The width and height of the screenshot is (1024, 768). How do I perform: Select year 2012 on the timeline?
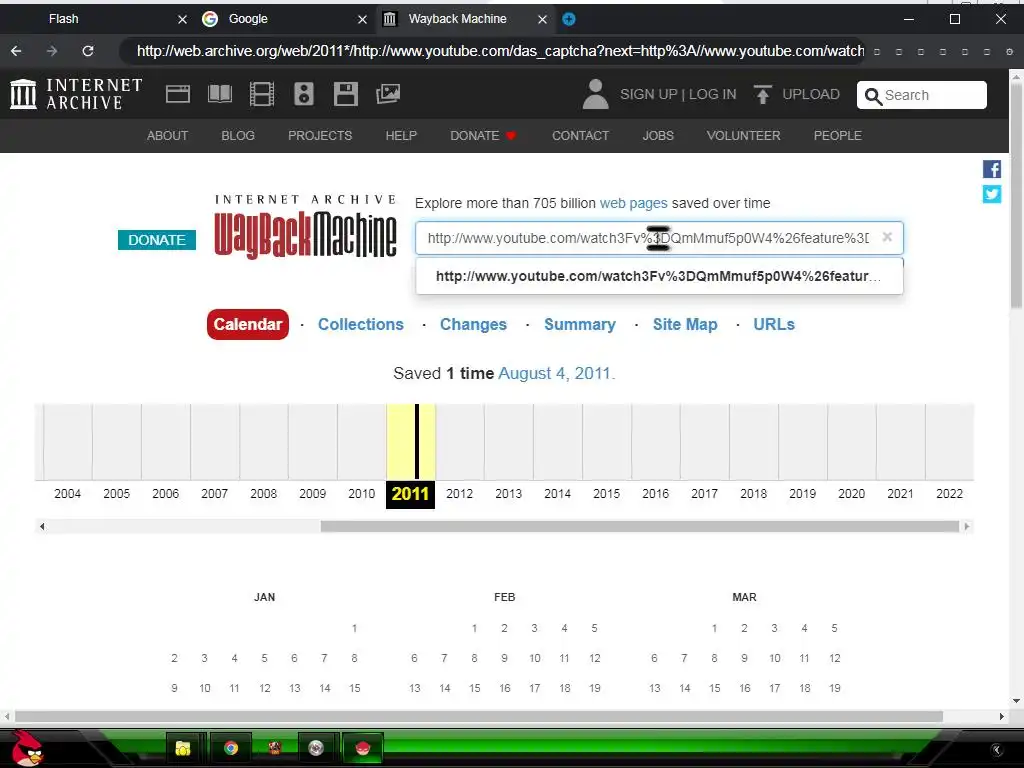point(460,494)
